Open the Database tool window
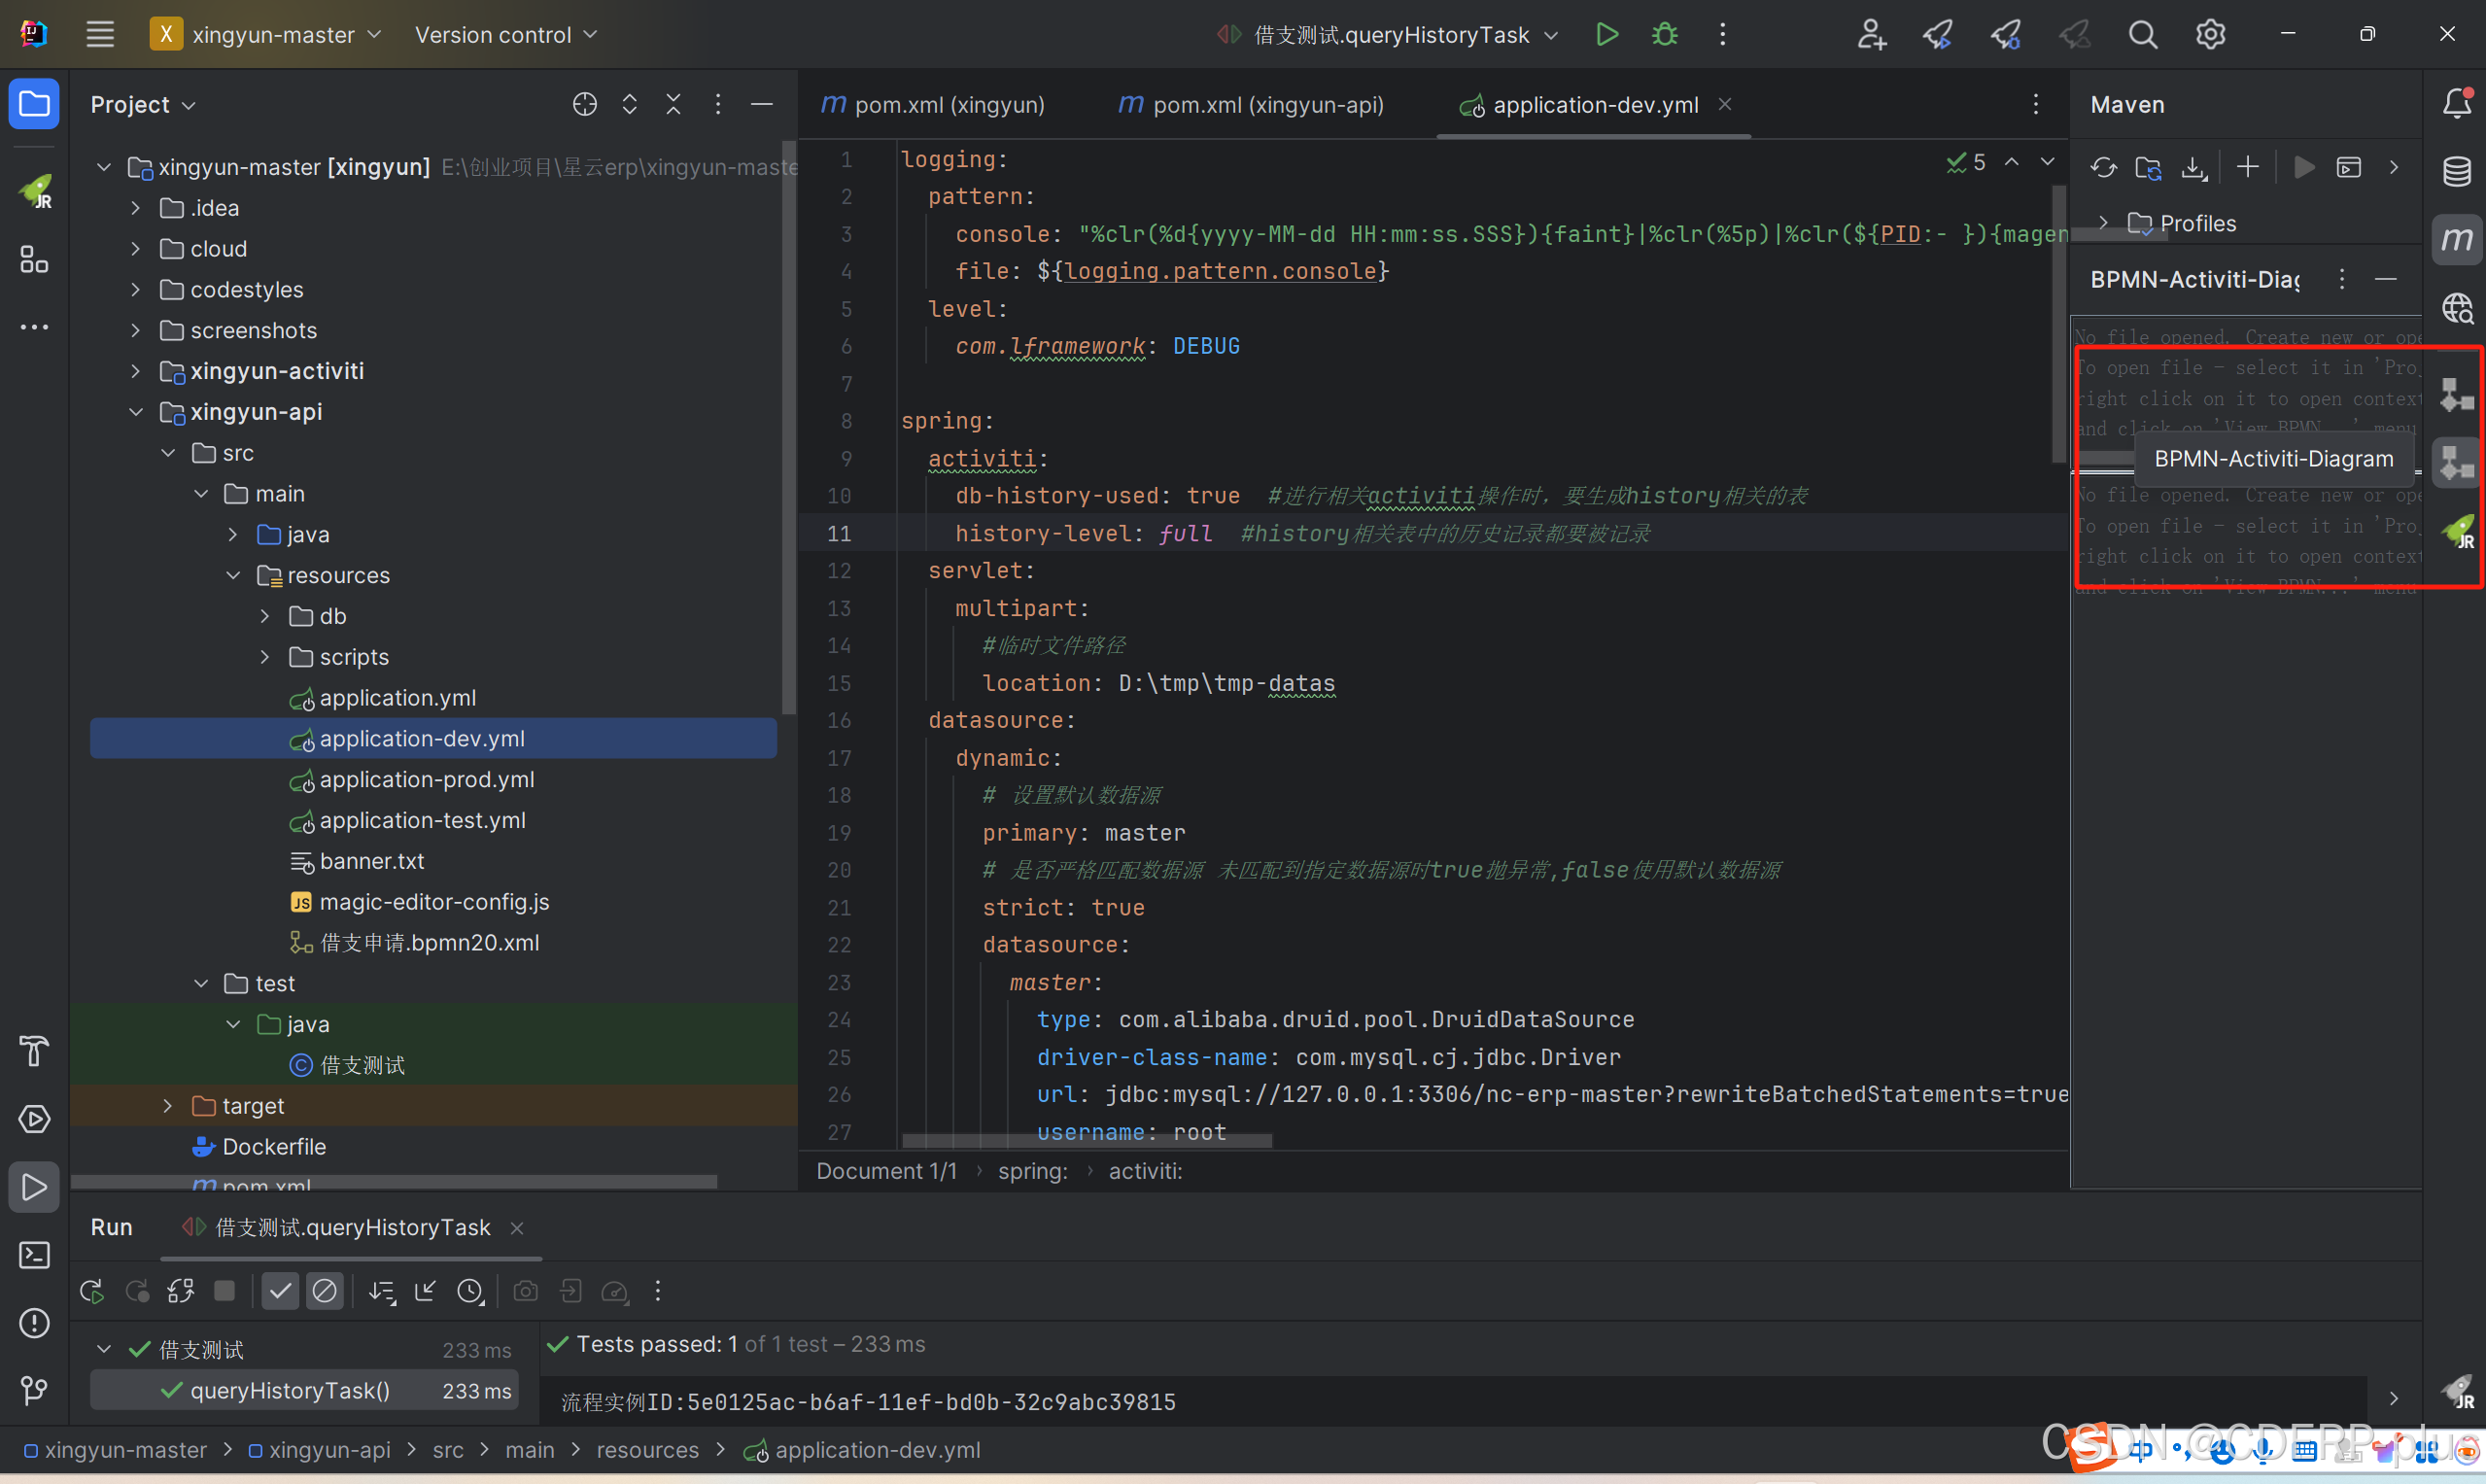The height and width of the screenshot is (1484, 2486). (2457, 171)
